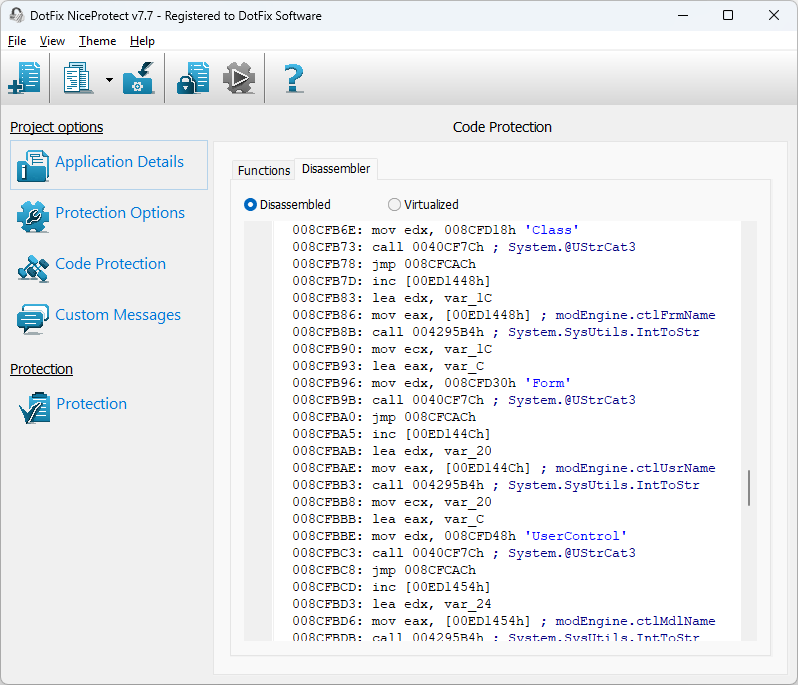Select the Disassembler tab
The image size is (798, 685).
click(x=336, y=168)
